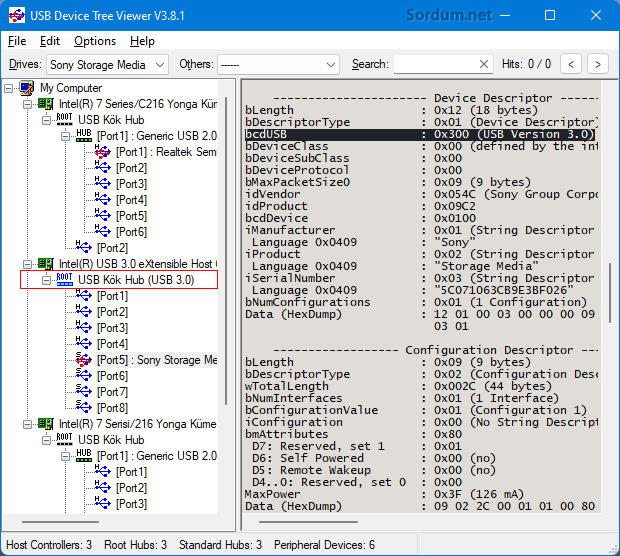The width and height of the screenshot is (620, 556).
Task: Click into the Search text field
Action: pos(435,64)
